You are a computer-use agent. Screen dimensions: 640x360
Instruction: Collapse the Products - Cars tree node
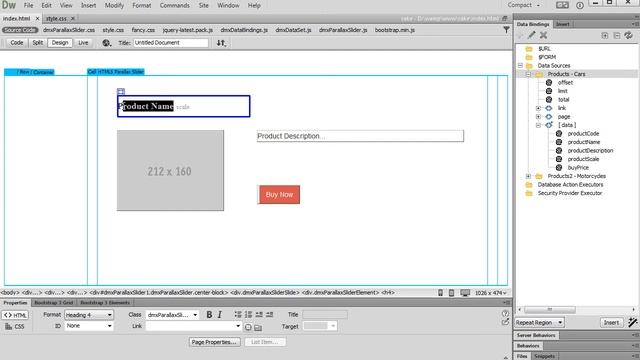[x=529, y=74]
